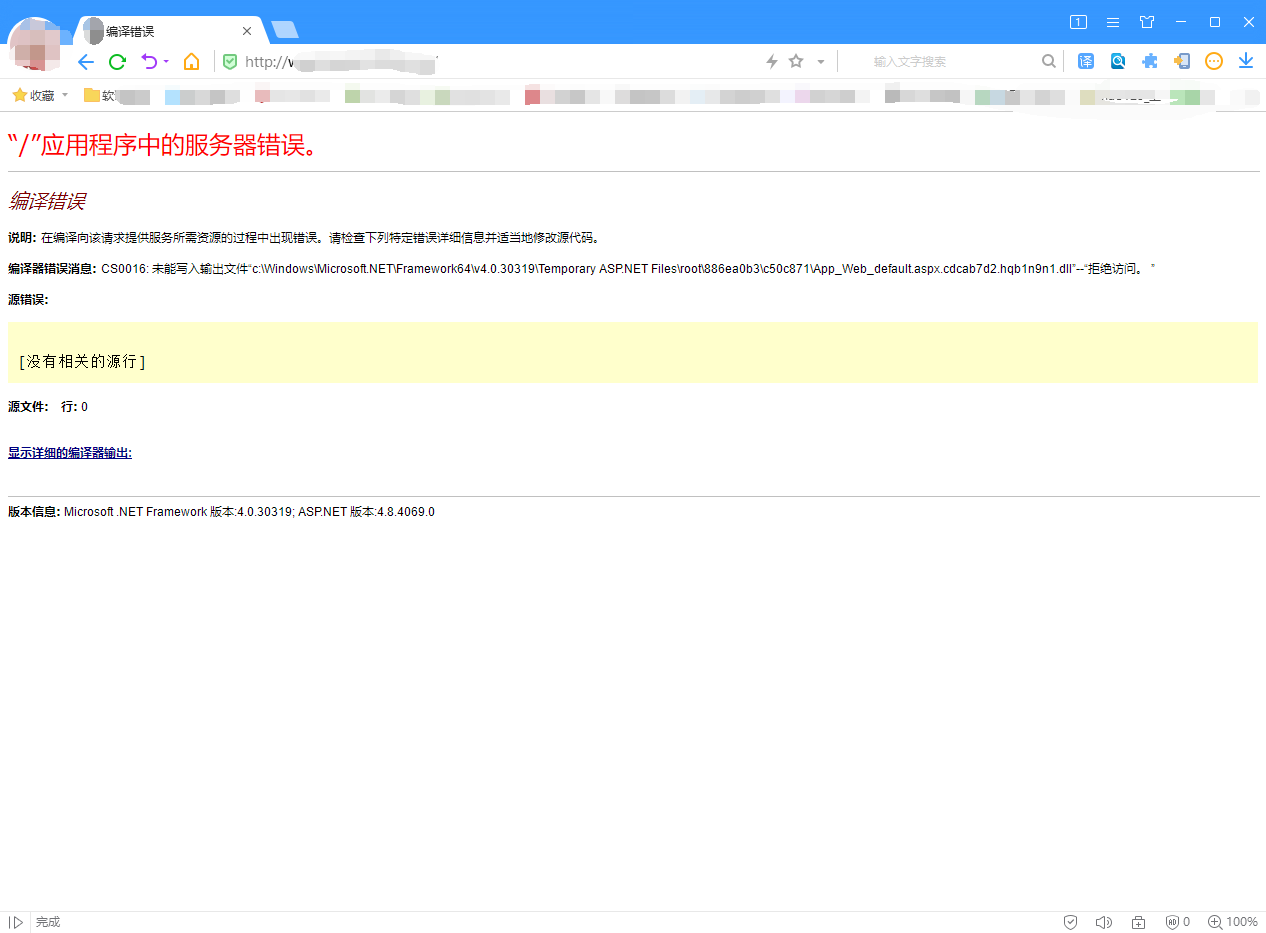Viewport: 1266px width, 933px height.
Task: Open the orange more-tools circle icon
Action: click(x=1214, y=61)
